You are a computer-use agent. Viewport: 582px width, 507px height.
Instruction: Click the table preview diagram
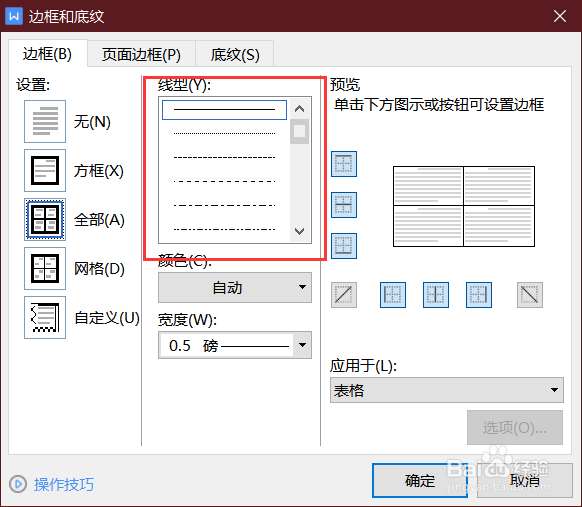pos(464,206)
